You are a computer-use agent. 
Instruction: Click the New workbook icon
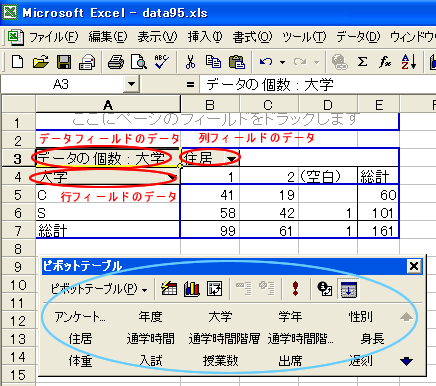(x=17, y=62)
